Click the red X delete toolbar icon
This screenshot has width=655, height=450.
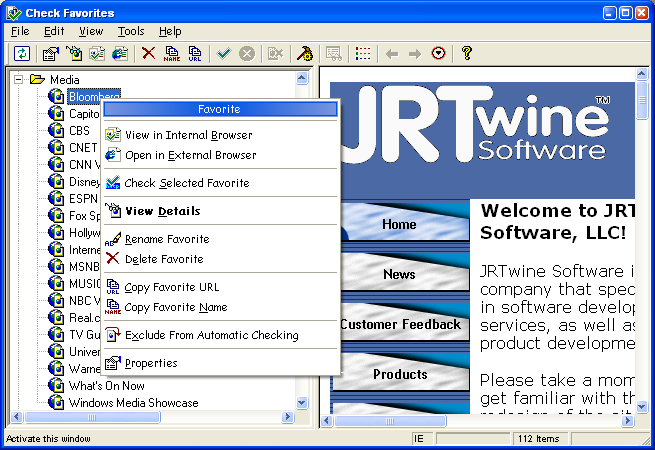[148, 53]
